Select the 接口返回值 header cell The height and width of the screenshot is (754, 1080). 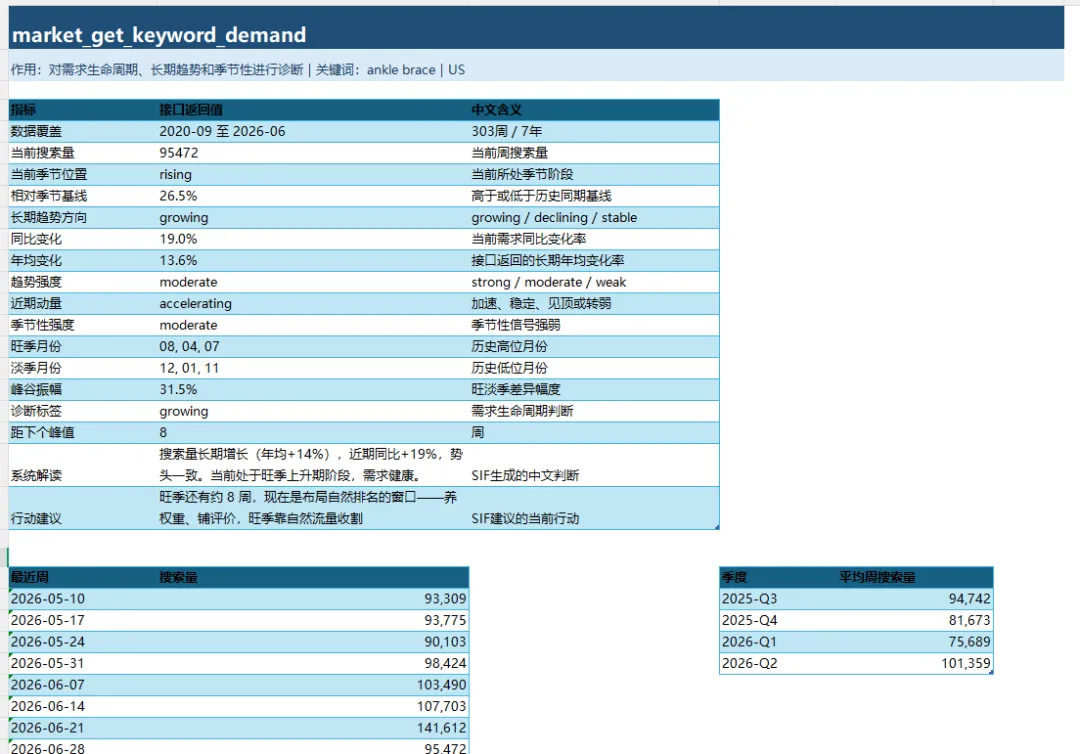coord(313,109)
